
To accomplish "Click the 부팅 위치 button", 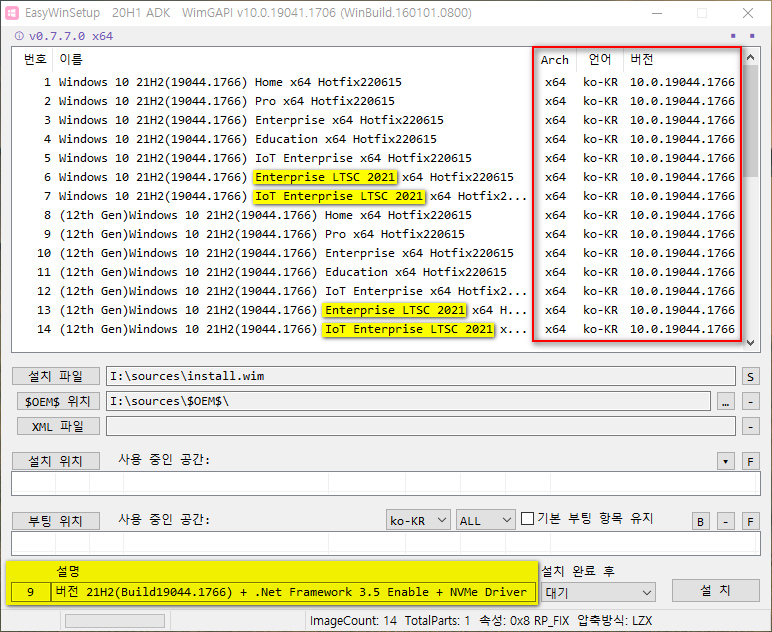I will (x=56, y=521).
